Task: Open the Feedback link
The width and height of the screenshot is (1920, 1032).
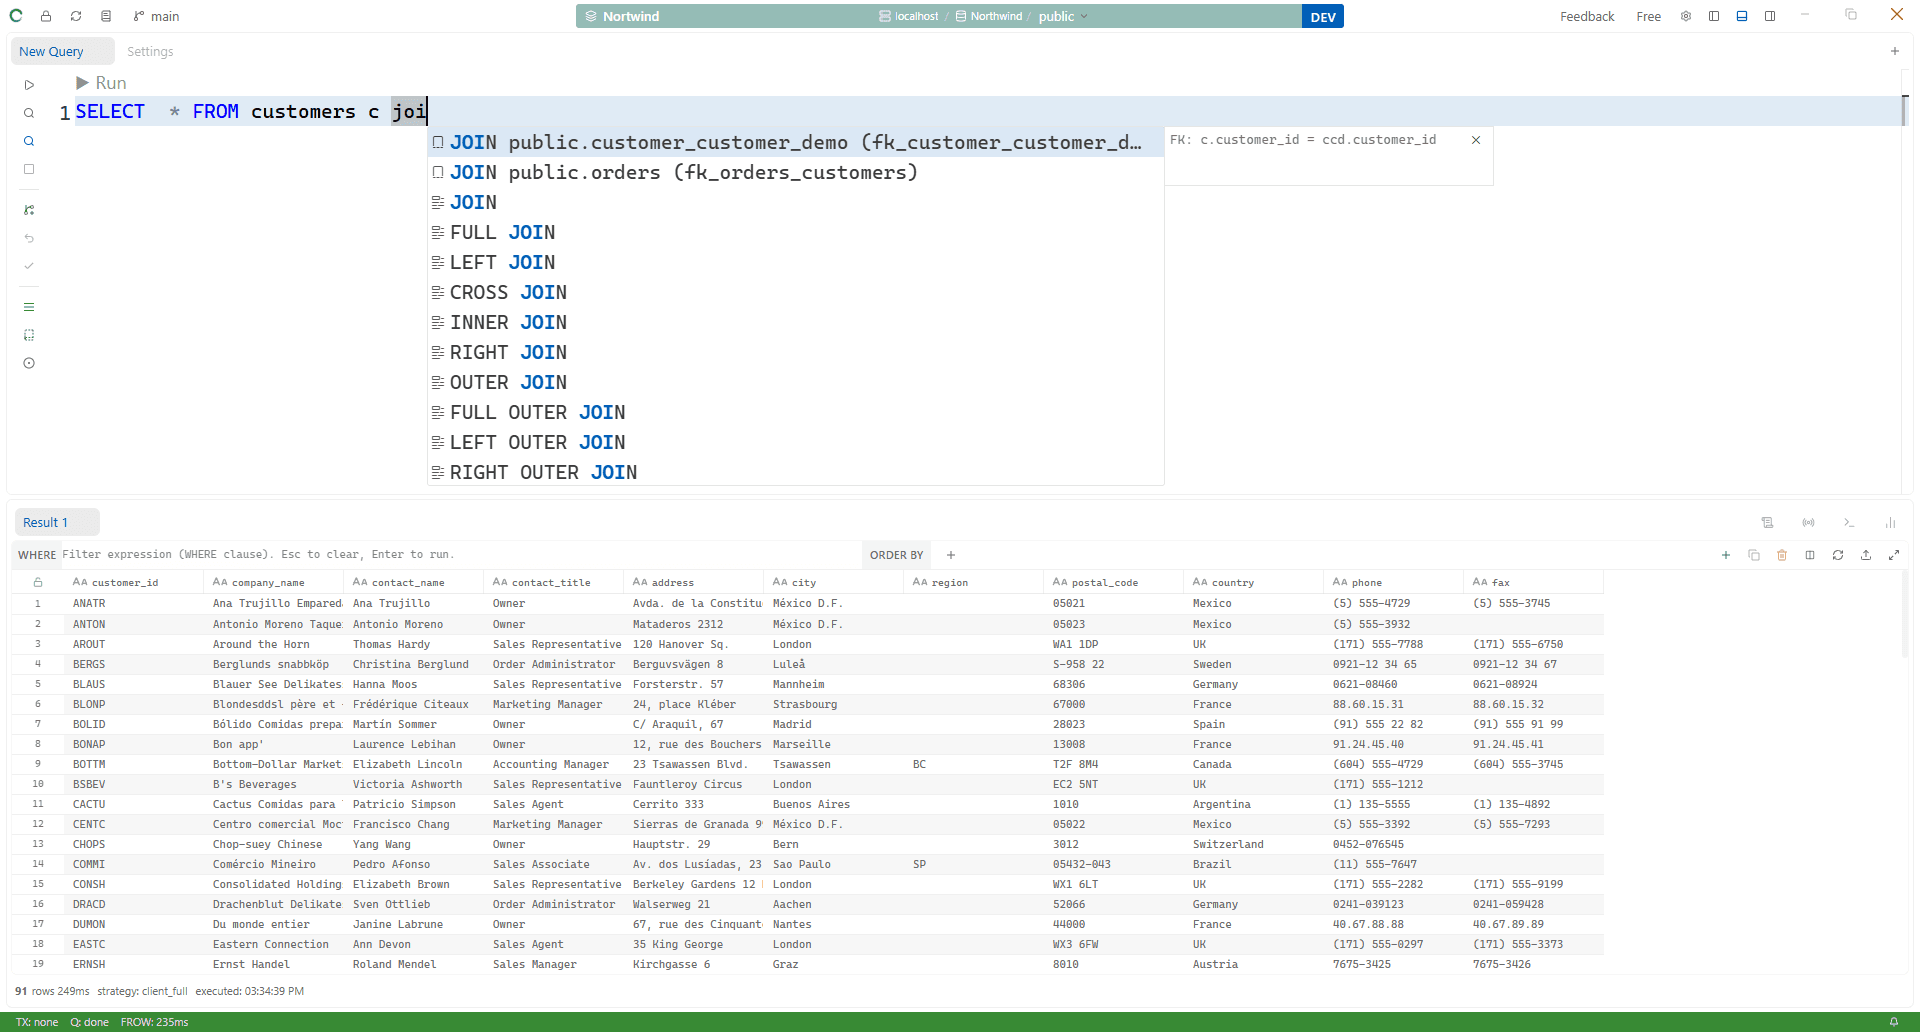Action: pos(1587,16)
